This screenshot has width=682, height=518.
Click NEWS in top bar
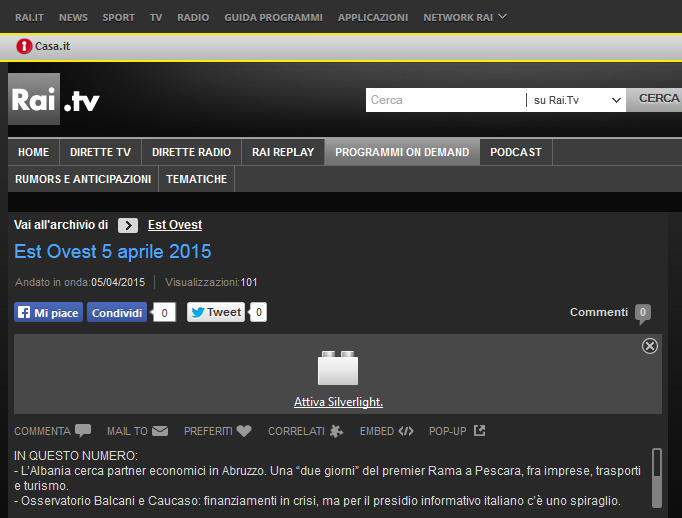pyautogui.click(x=73, y=17)
